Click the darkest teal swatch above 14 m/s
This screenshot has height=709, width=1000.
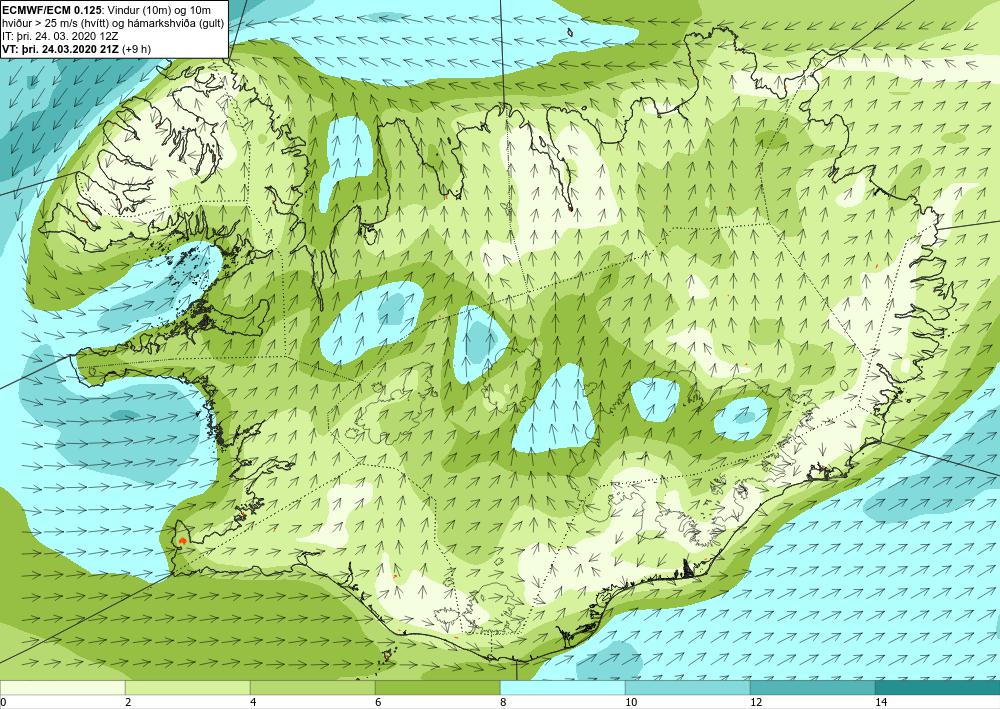point(938,688)
